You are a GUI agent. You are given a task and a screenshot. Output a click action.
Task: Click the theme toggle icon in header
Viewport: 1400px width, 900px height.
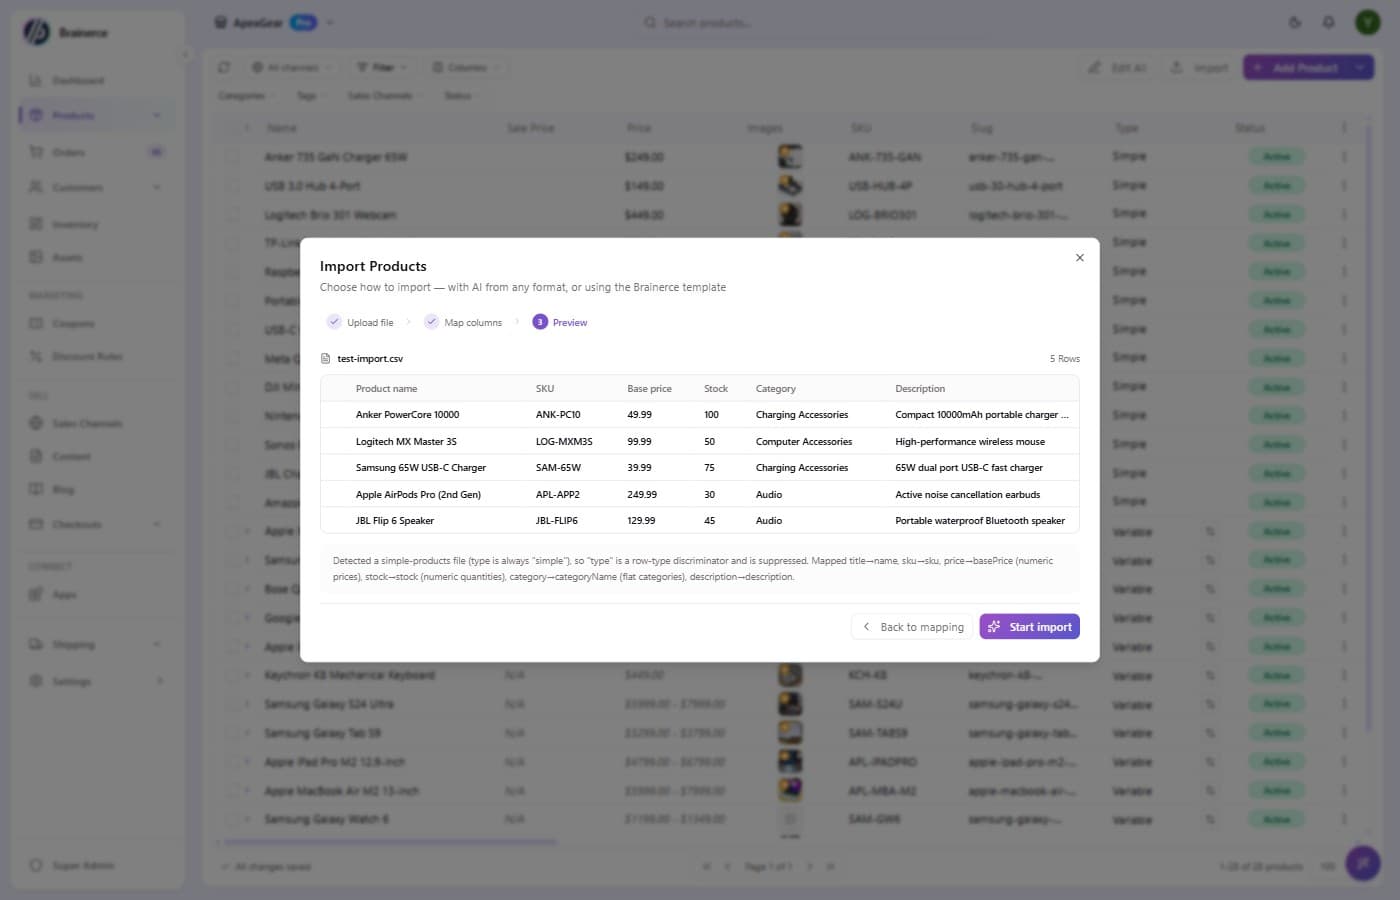(1295, 22)
